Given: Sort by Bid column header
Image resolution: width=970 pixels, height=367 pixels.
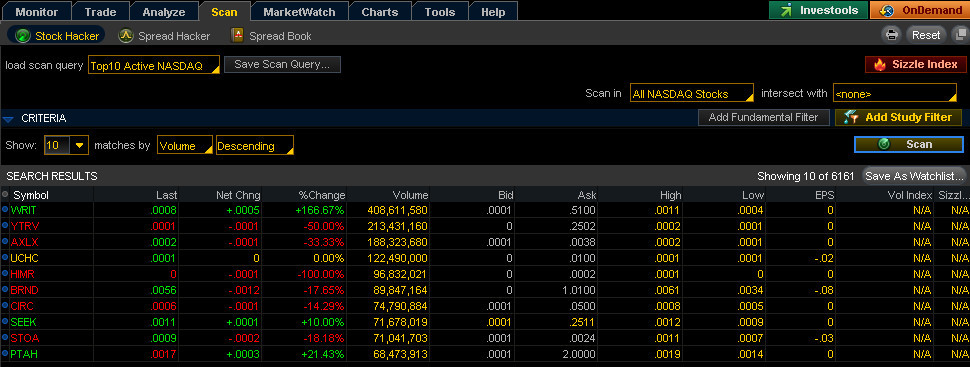Looking at the screenshot, I should point(505,195).
